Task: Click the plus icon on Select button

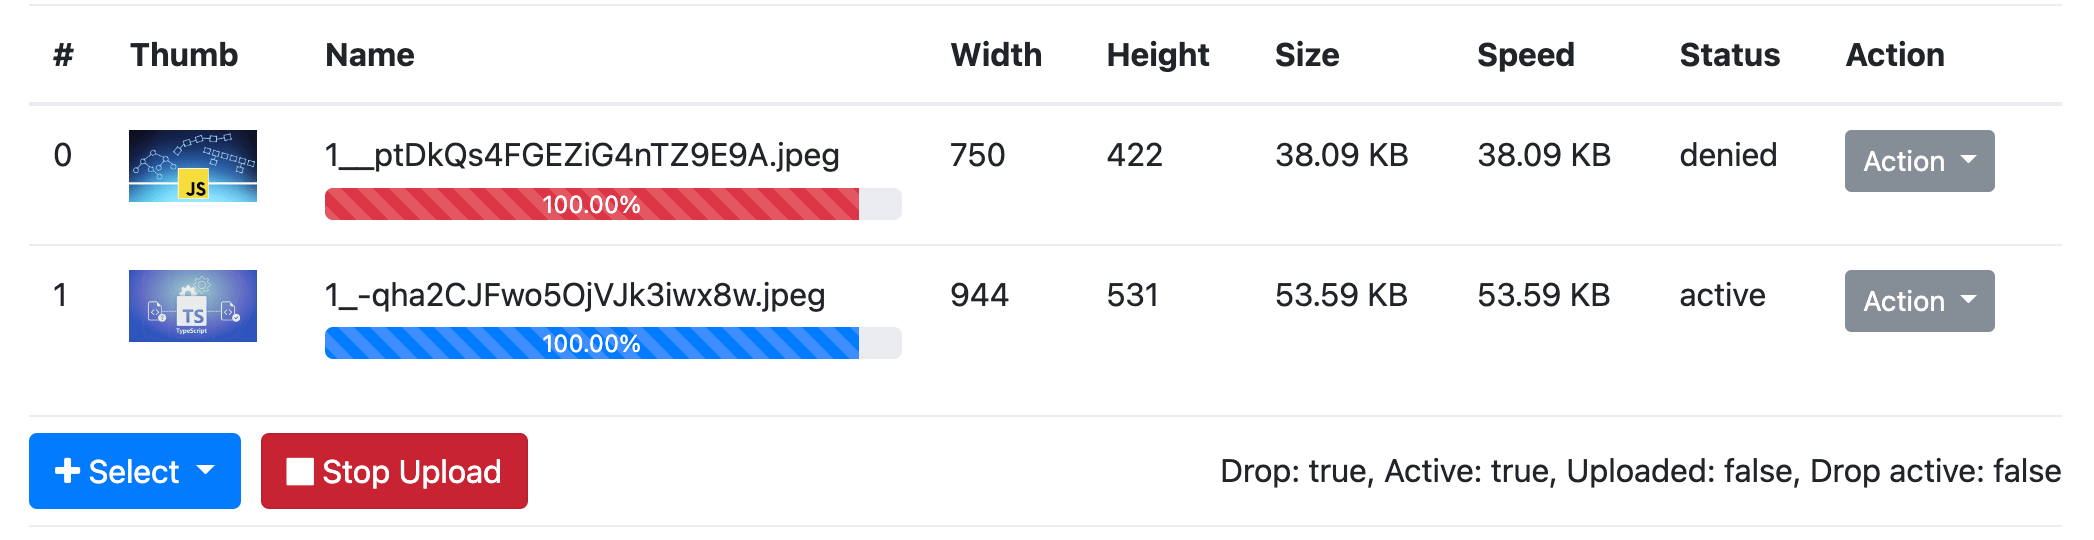Action: click(x=67, y=471)
